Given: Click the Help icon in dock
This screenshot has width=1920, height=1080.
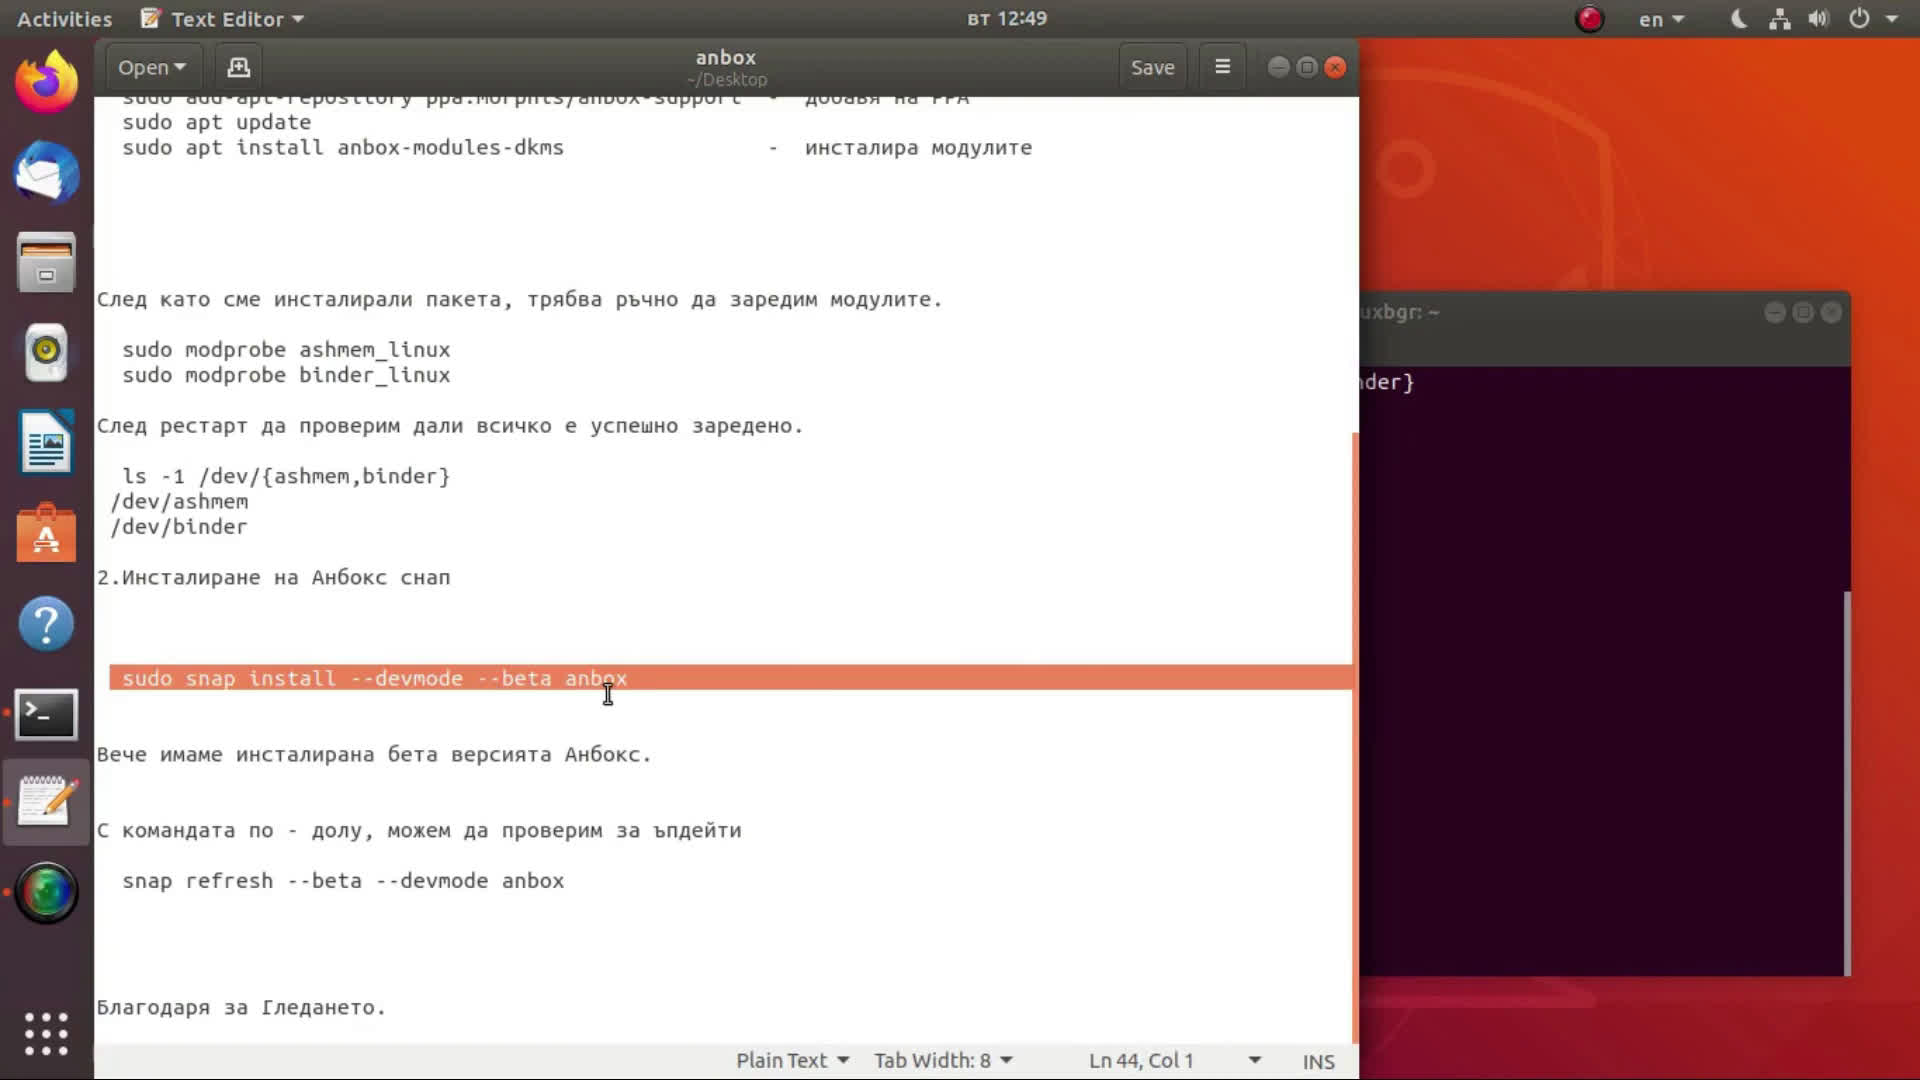Looking at the screenshot, I should tap(45, 624).
